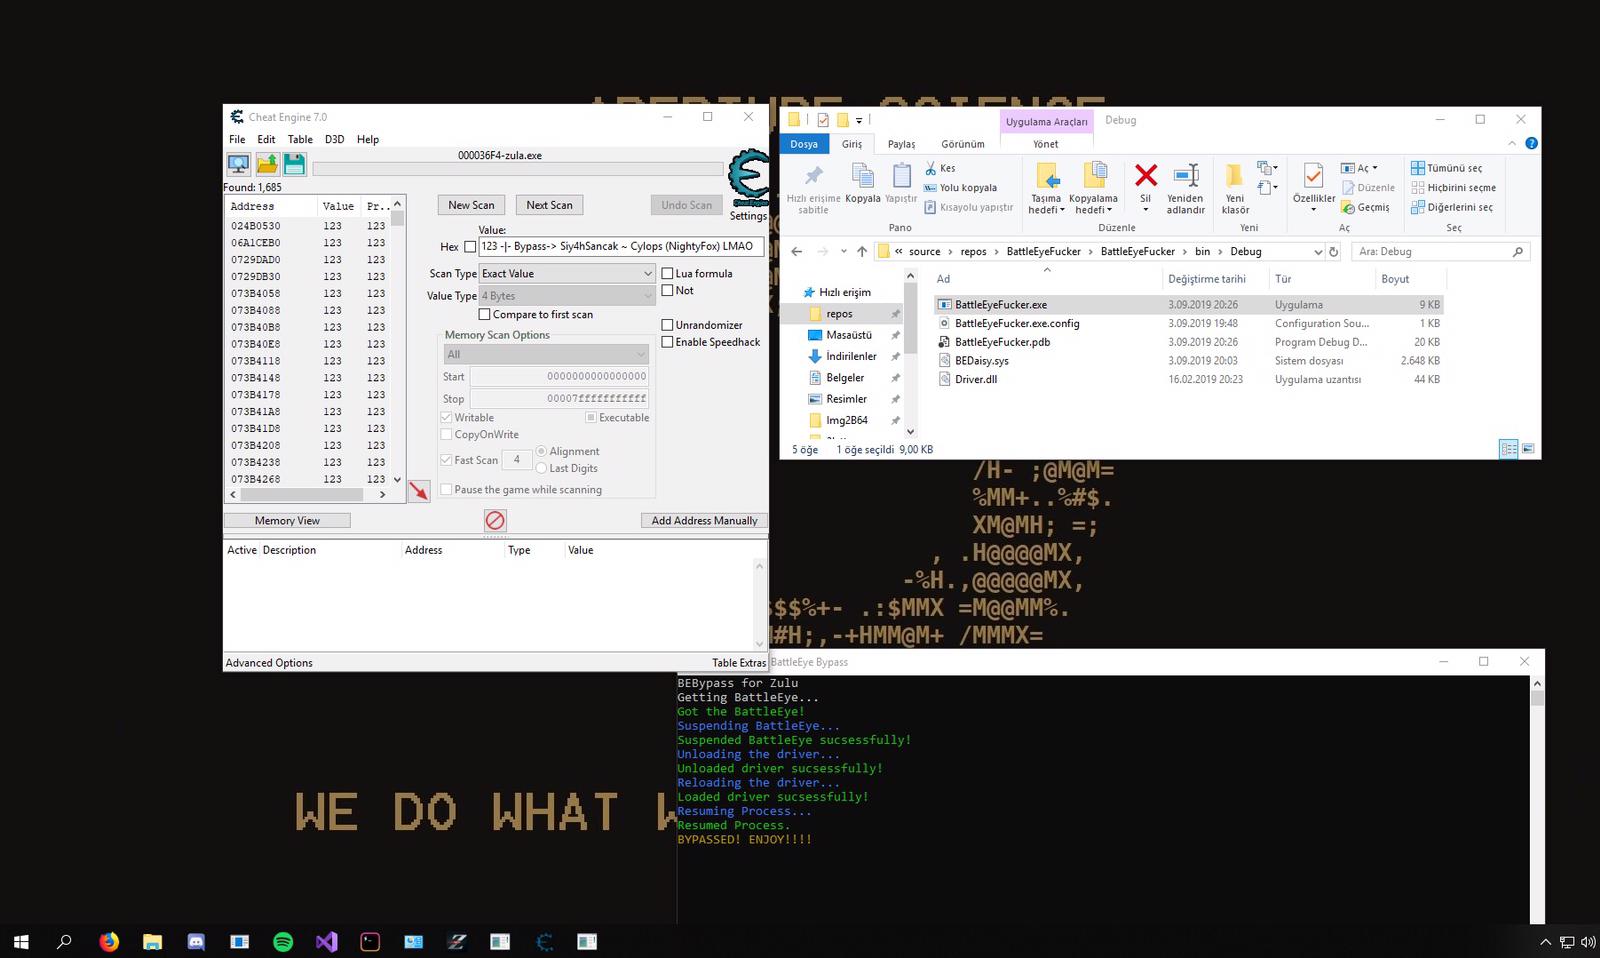Enable the Lua formula checkbox
Screen dimensions: 1600x958
click(667, 273)
